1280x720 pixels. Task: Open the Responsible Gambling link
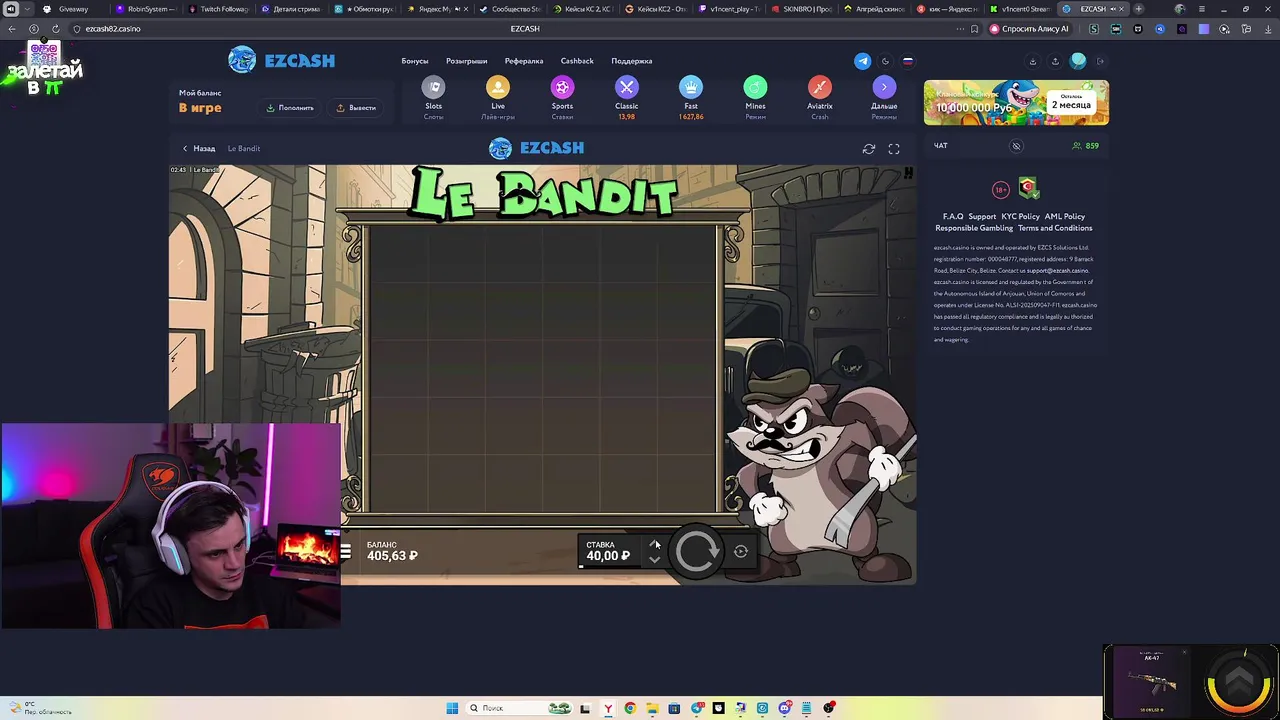(x=974, y=228)
